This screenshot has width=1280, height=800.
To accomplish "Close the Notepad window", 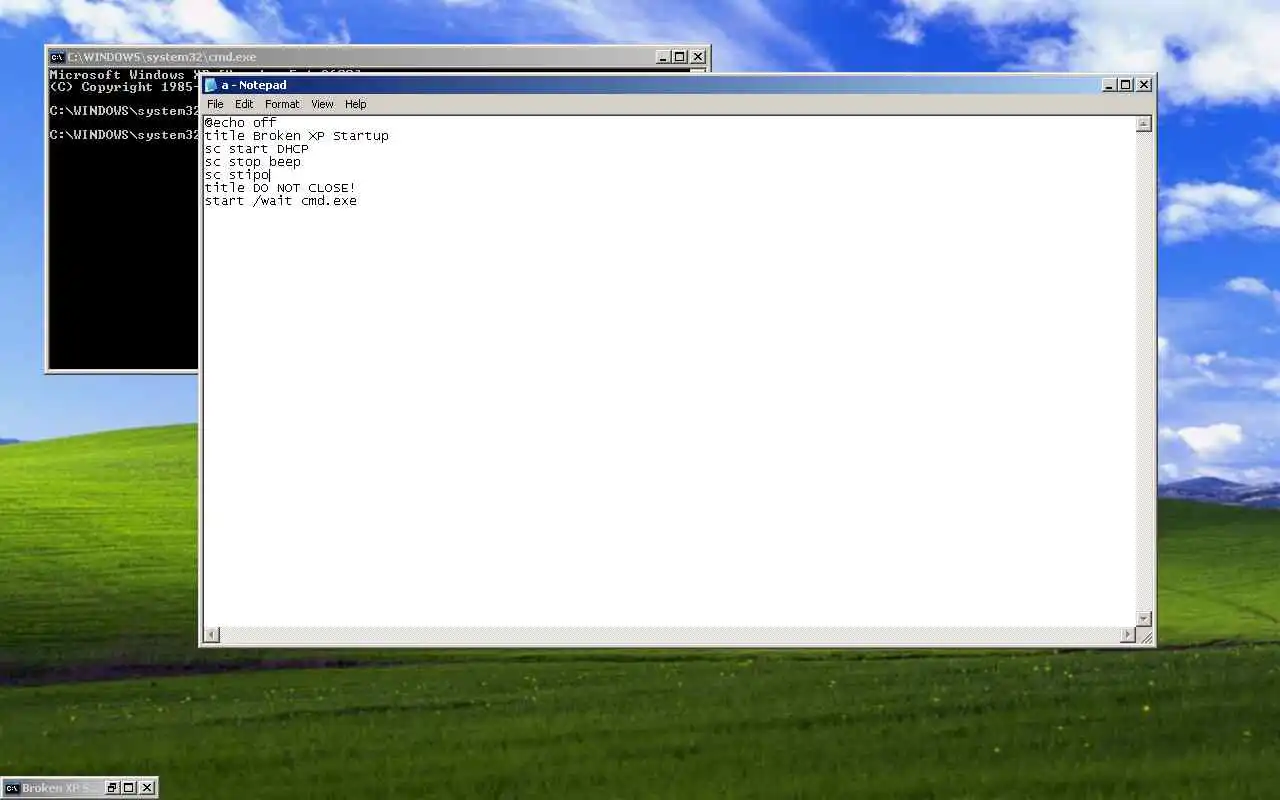I will [1144, 85].
